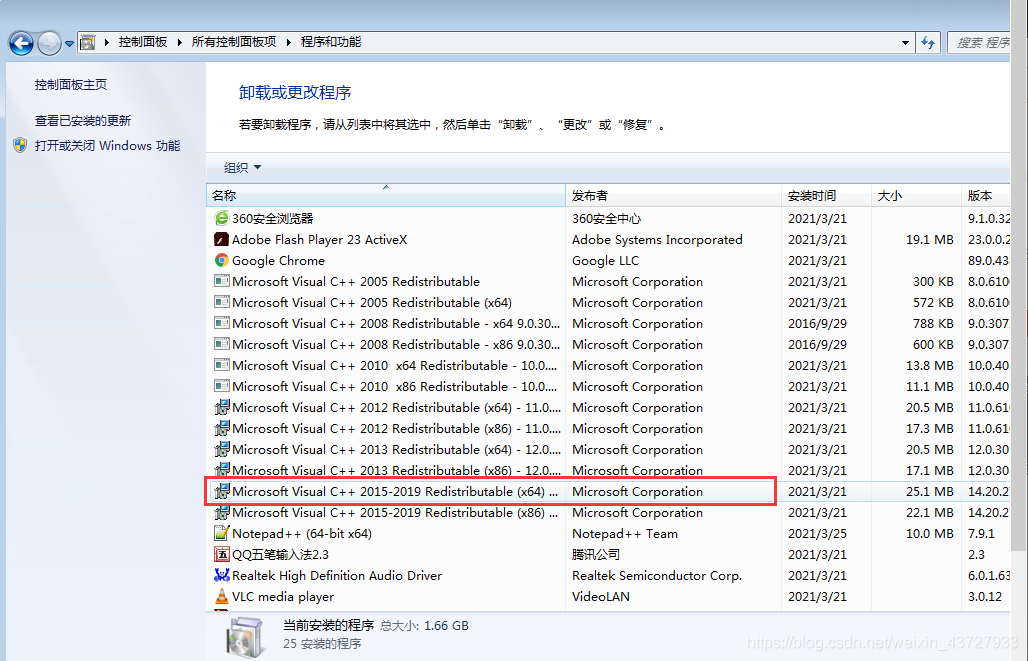Sort by 安装时间 column header
1028x661 pixels.
[826, 195]
